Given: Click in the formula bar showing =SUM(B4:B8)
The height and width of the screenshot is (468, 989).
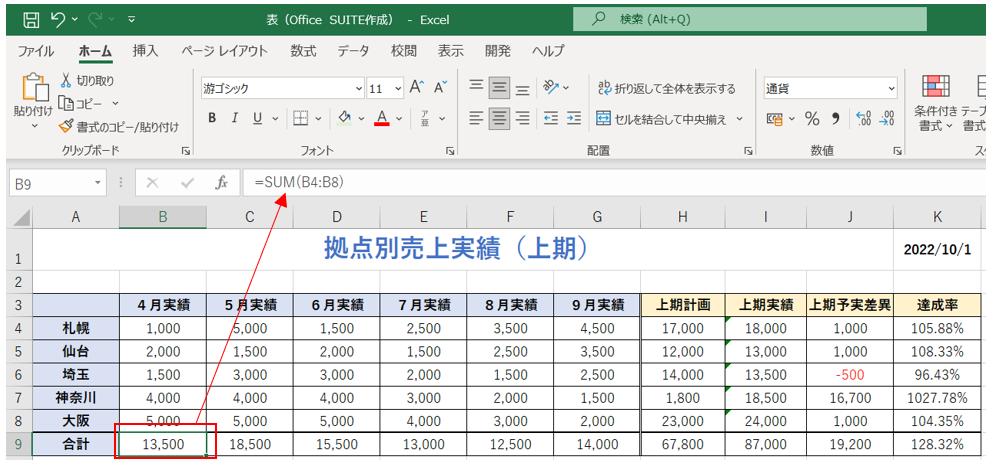Looking at the screenshot, I should tap(600, 183).
